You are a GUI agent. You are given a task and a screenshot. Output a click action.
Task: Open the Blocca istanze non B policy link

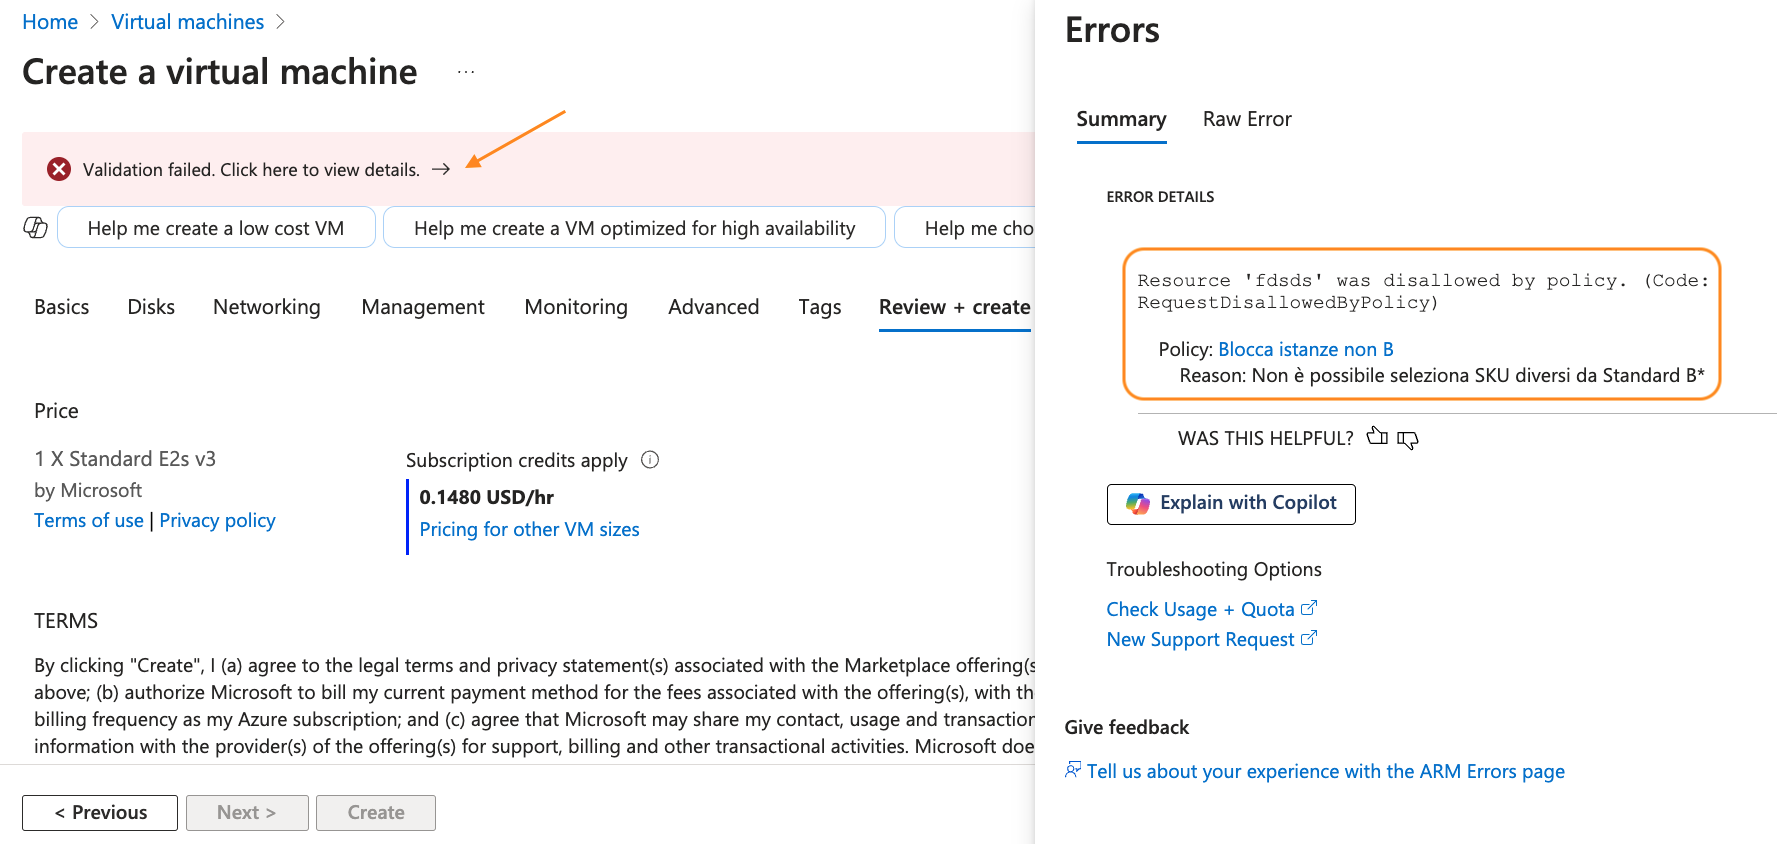tap(1305, 349)
